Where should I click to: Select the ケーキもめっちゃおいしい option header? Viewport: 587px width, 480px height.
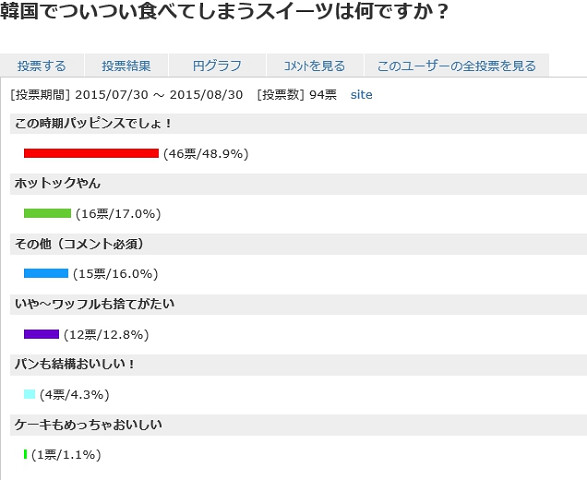pos(298,425)
